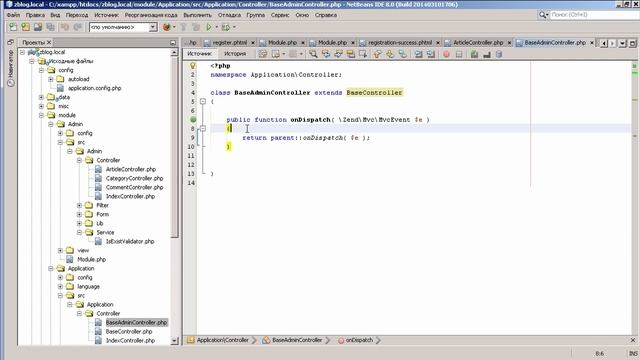Click Last Edit icon in editor toolbar
Image resolution: width=640 pixels, height=360 pixels.
point(262,54)
